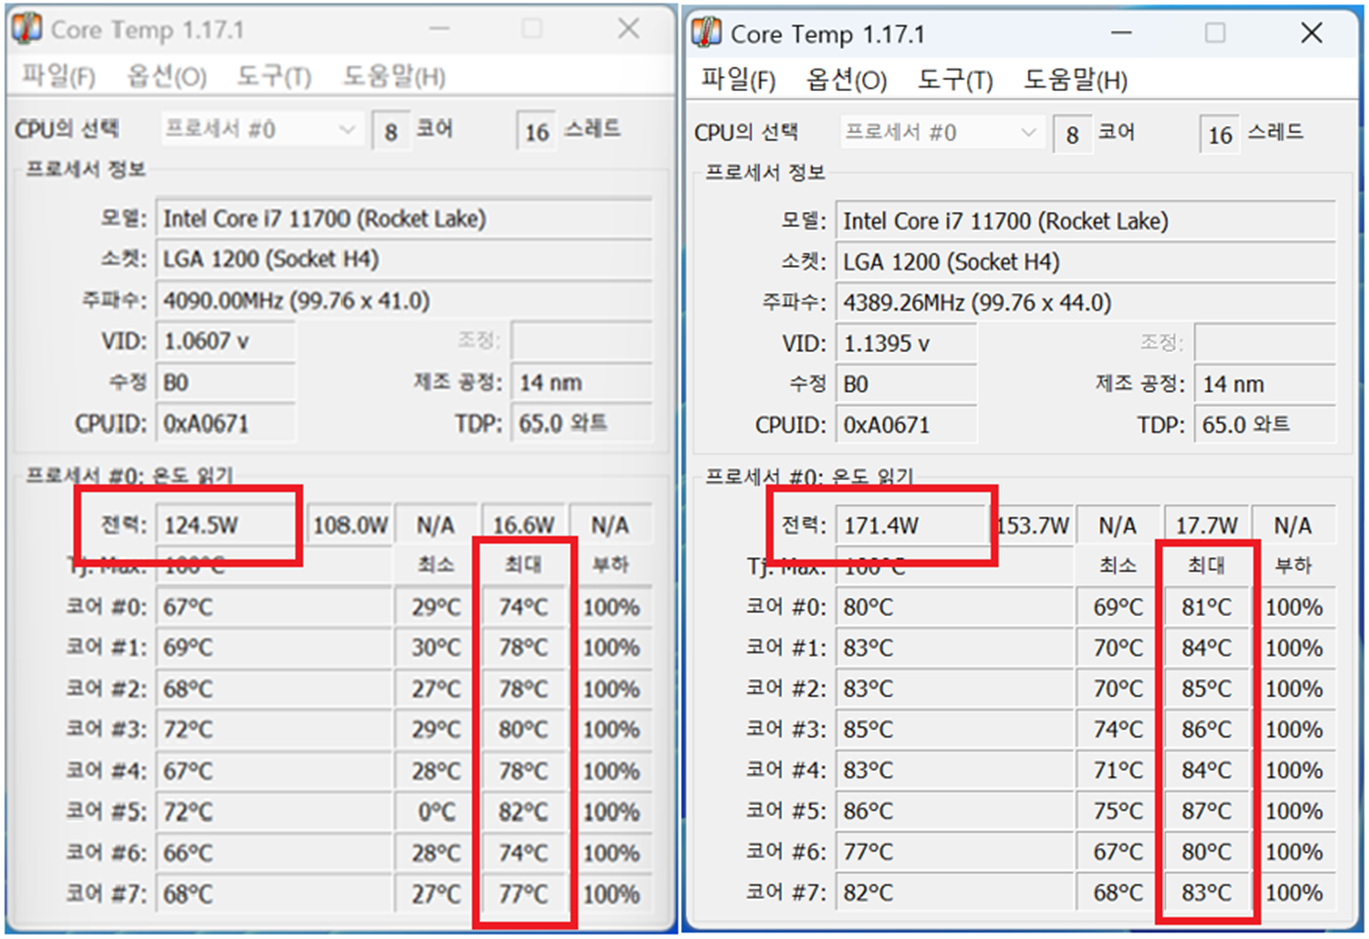Click CPUID 0xA0671 in right window
Screen dimensions: 1369x939
click(x=906, y=425)
